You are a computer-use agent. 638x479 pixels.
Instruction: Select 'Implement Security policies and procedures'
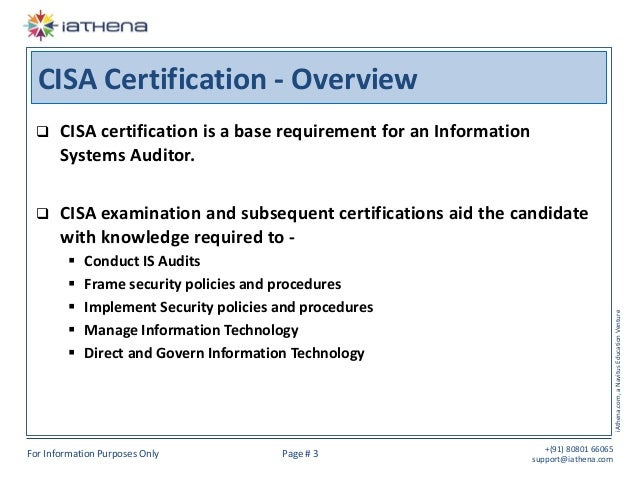point(228,307)
